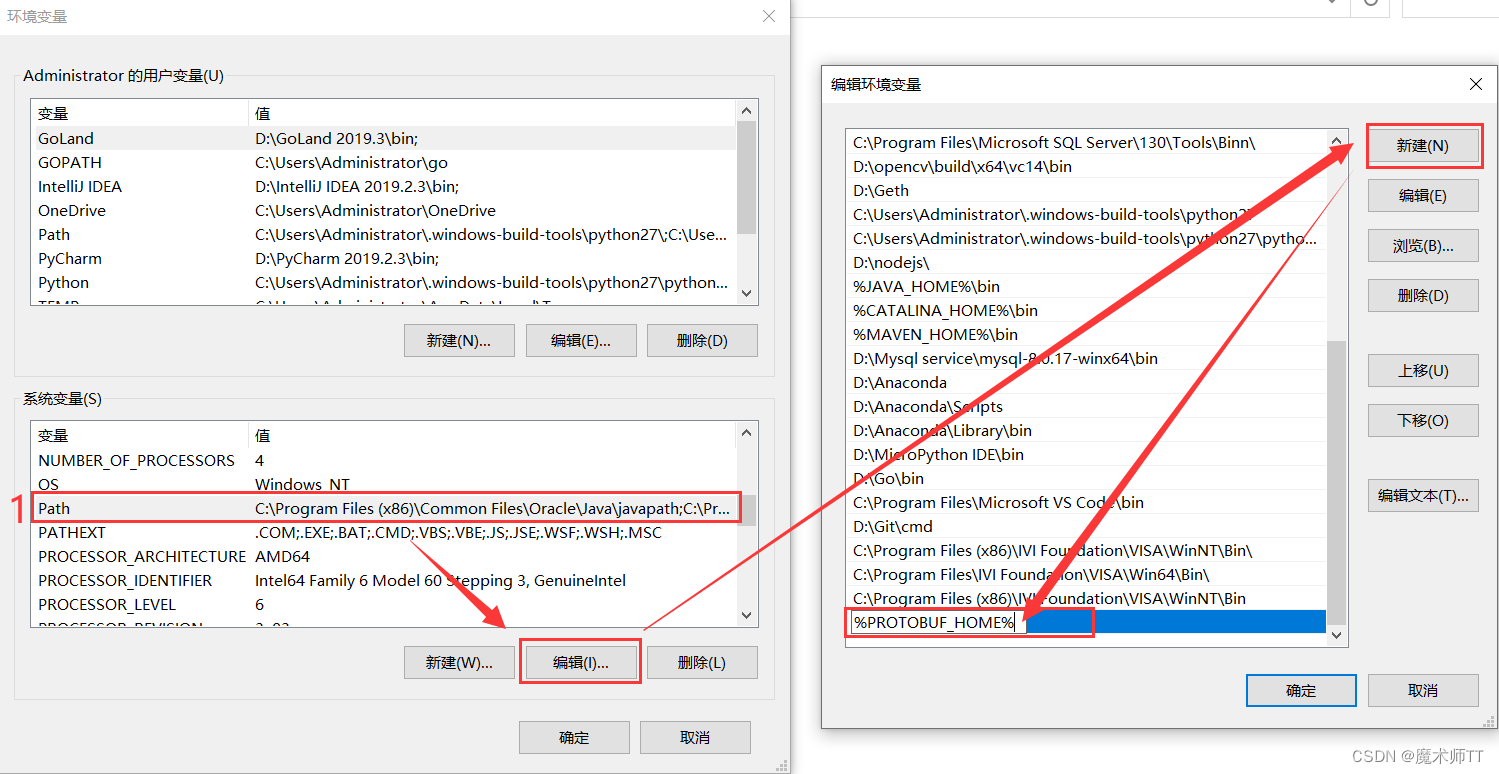Click 确定 in the 环境变量 window
Screen dimensions: 1499x774
[574, 738]
